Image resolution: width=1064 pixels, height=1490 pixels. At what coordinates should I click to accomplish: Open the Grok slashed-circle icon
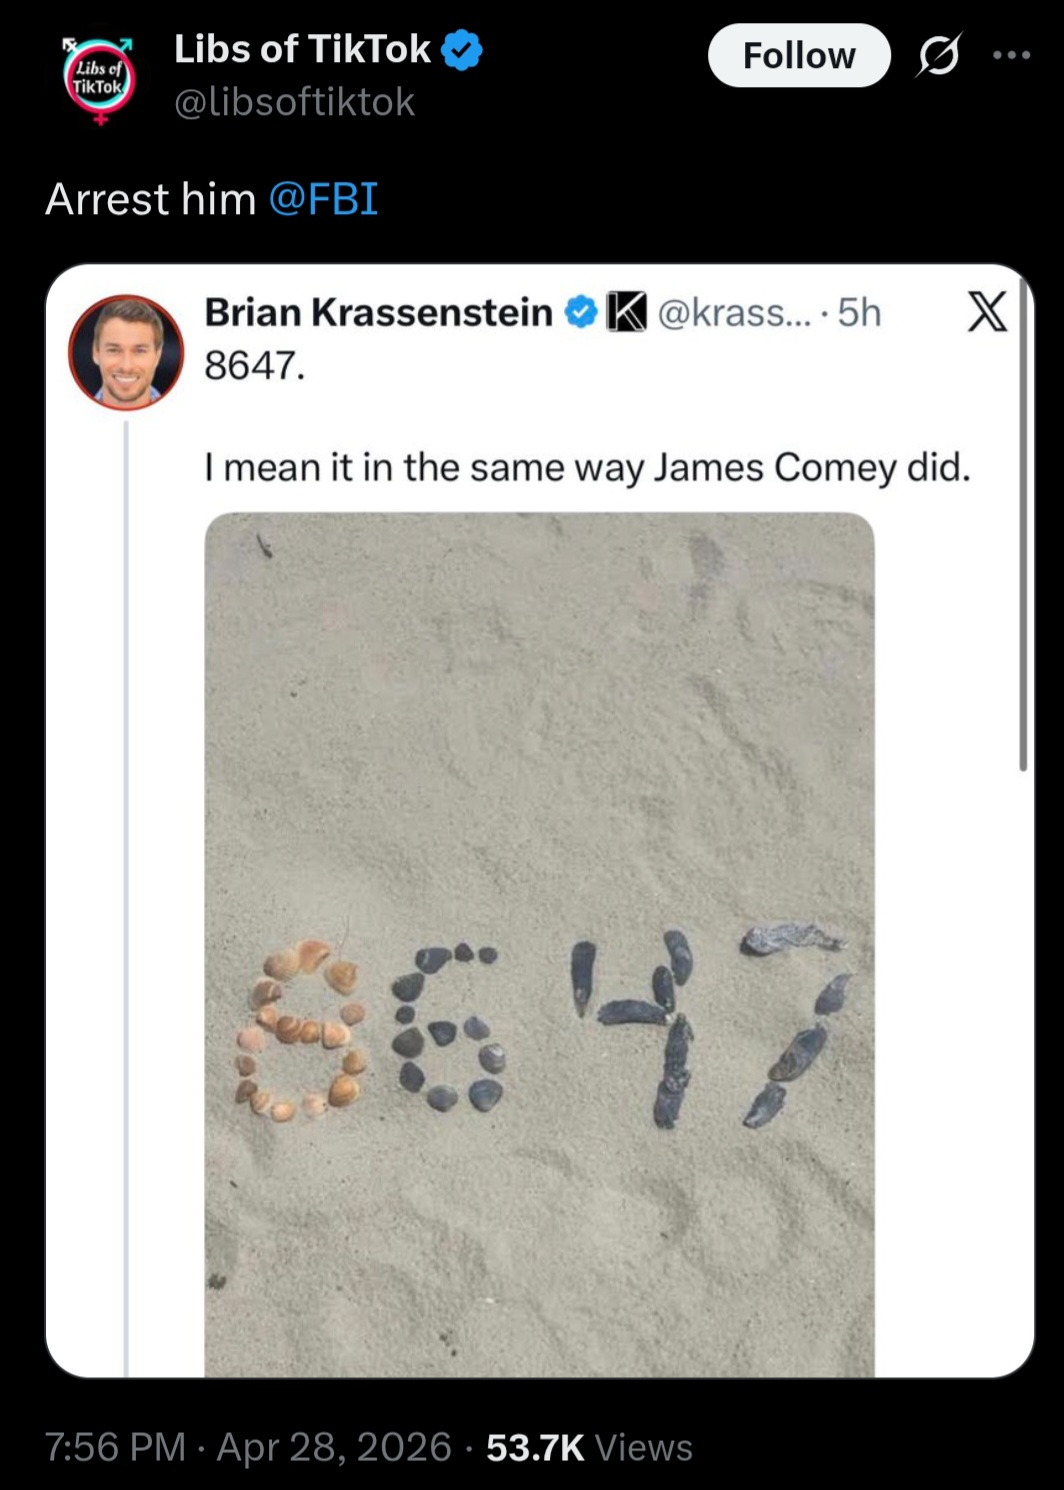(939, 56)
